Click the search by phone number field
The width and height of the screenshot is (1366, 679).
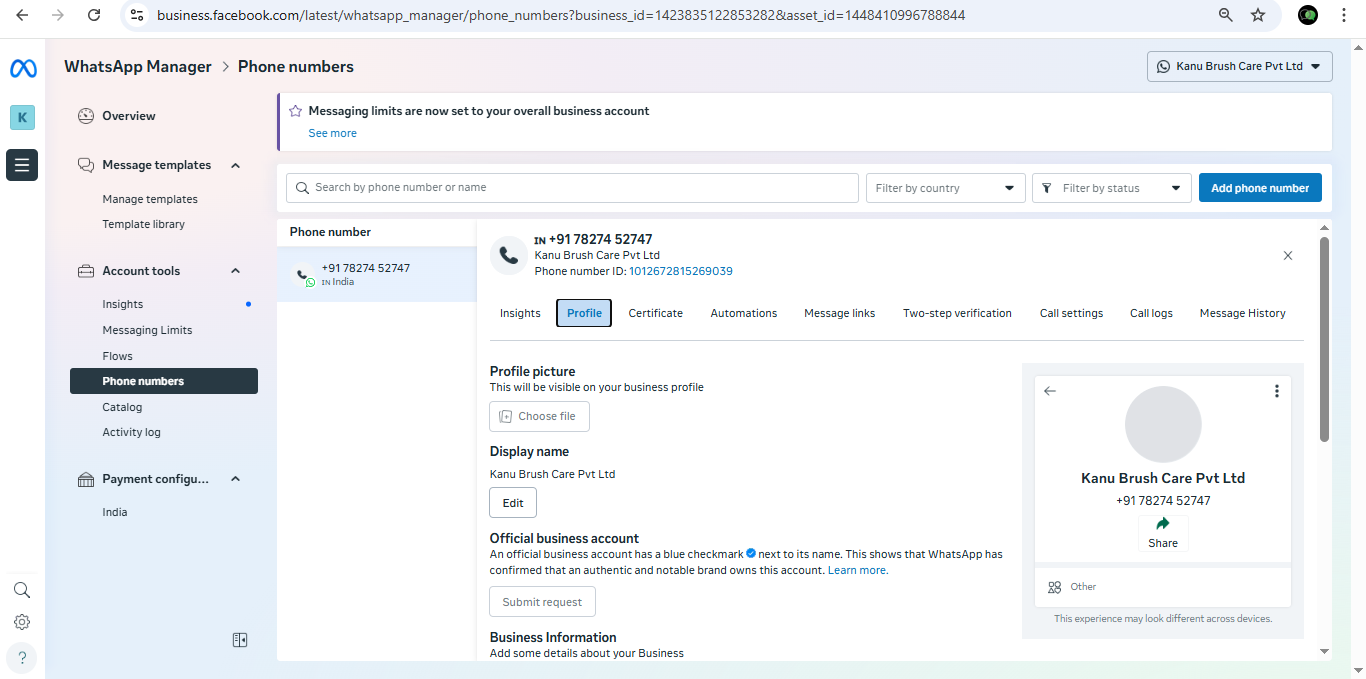pos(572,188)
